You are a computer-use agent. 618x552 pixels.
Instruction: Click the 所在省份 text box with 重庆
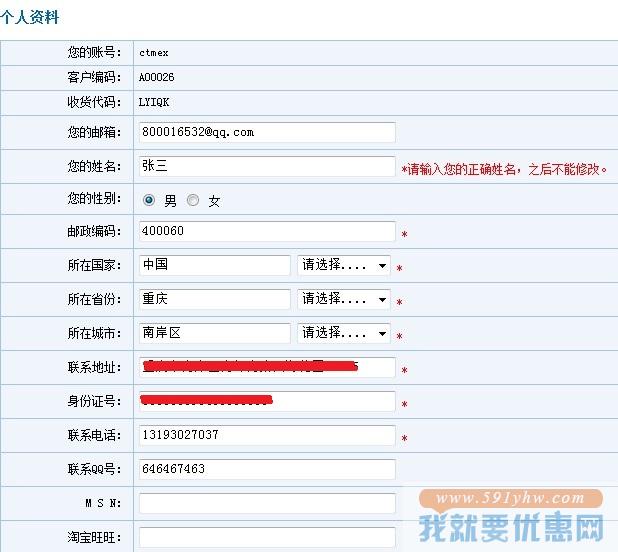pos(214,299)
